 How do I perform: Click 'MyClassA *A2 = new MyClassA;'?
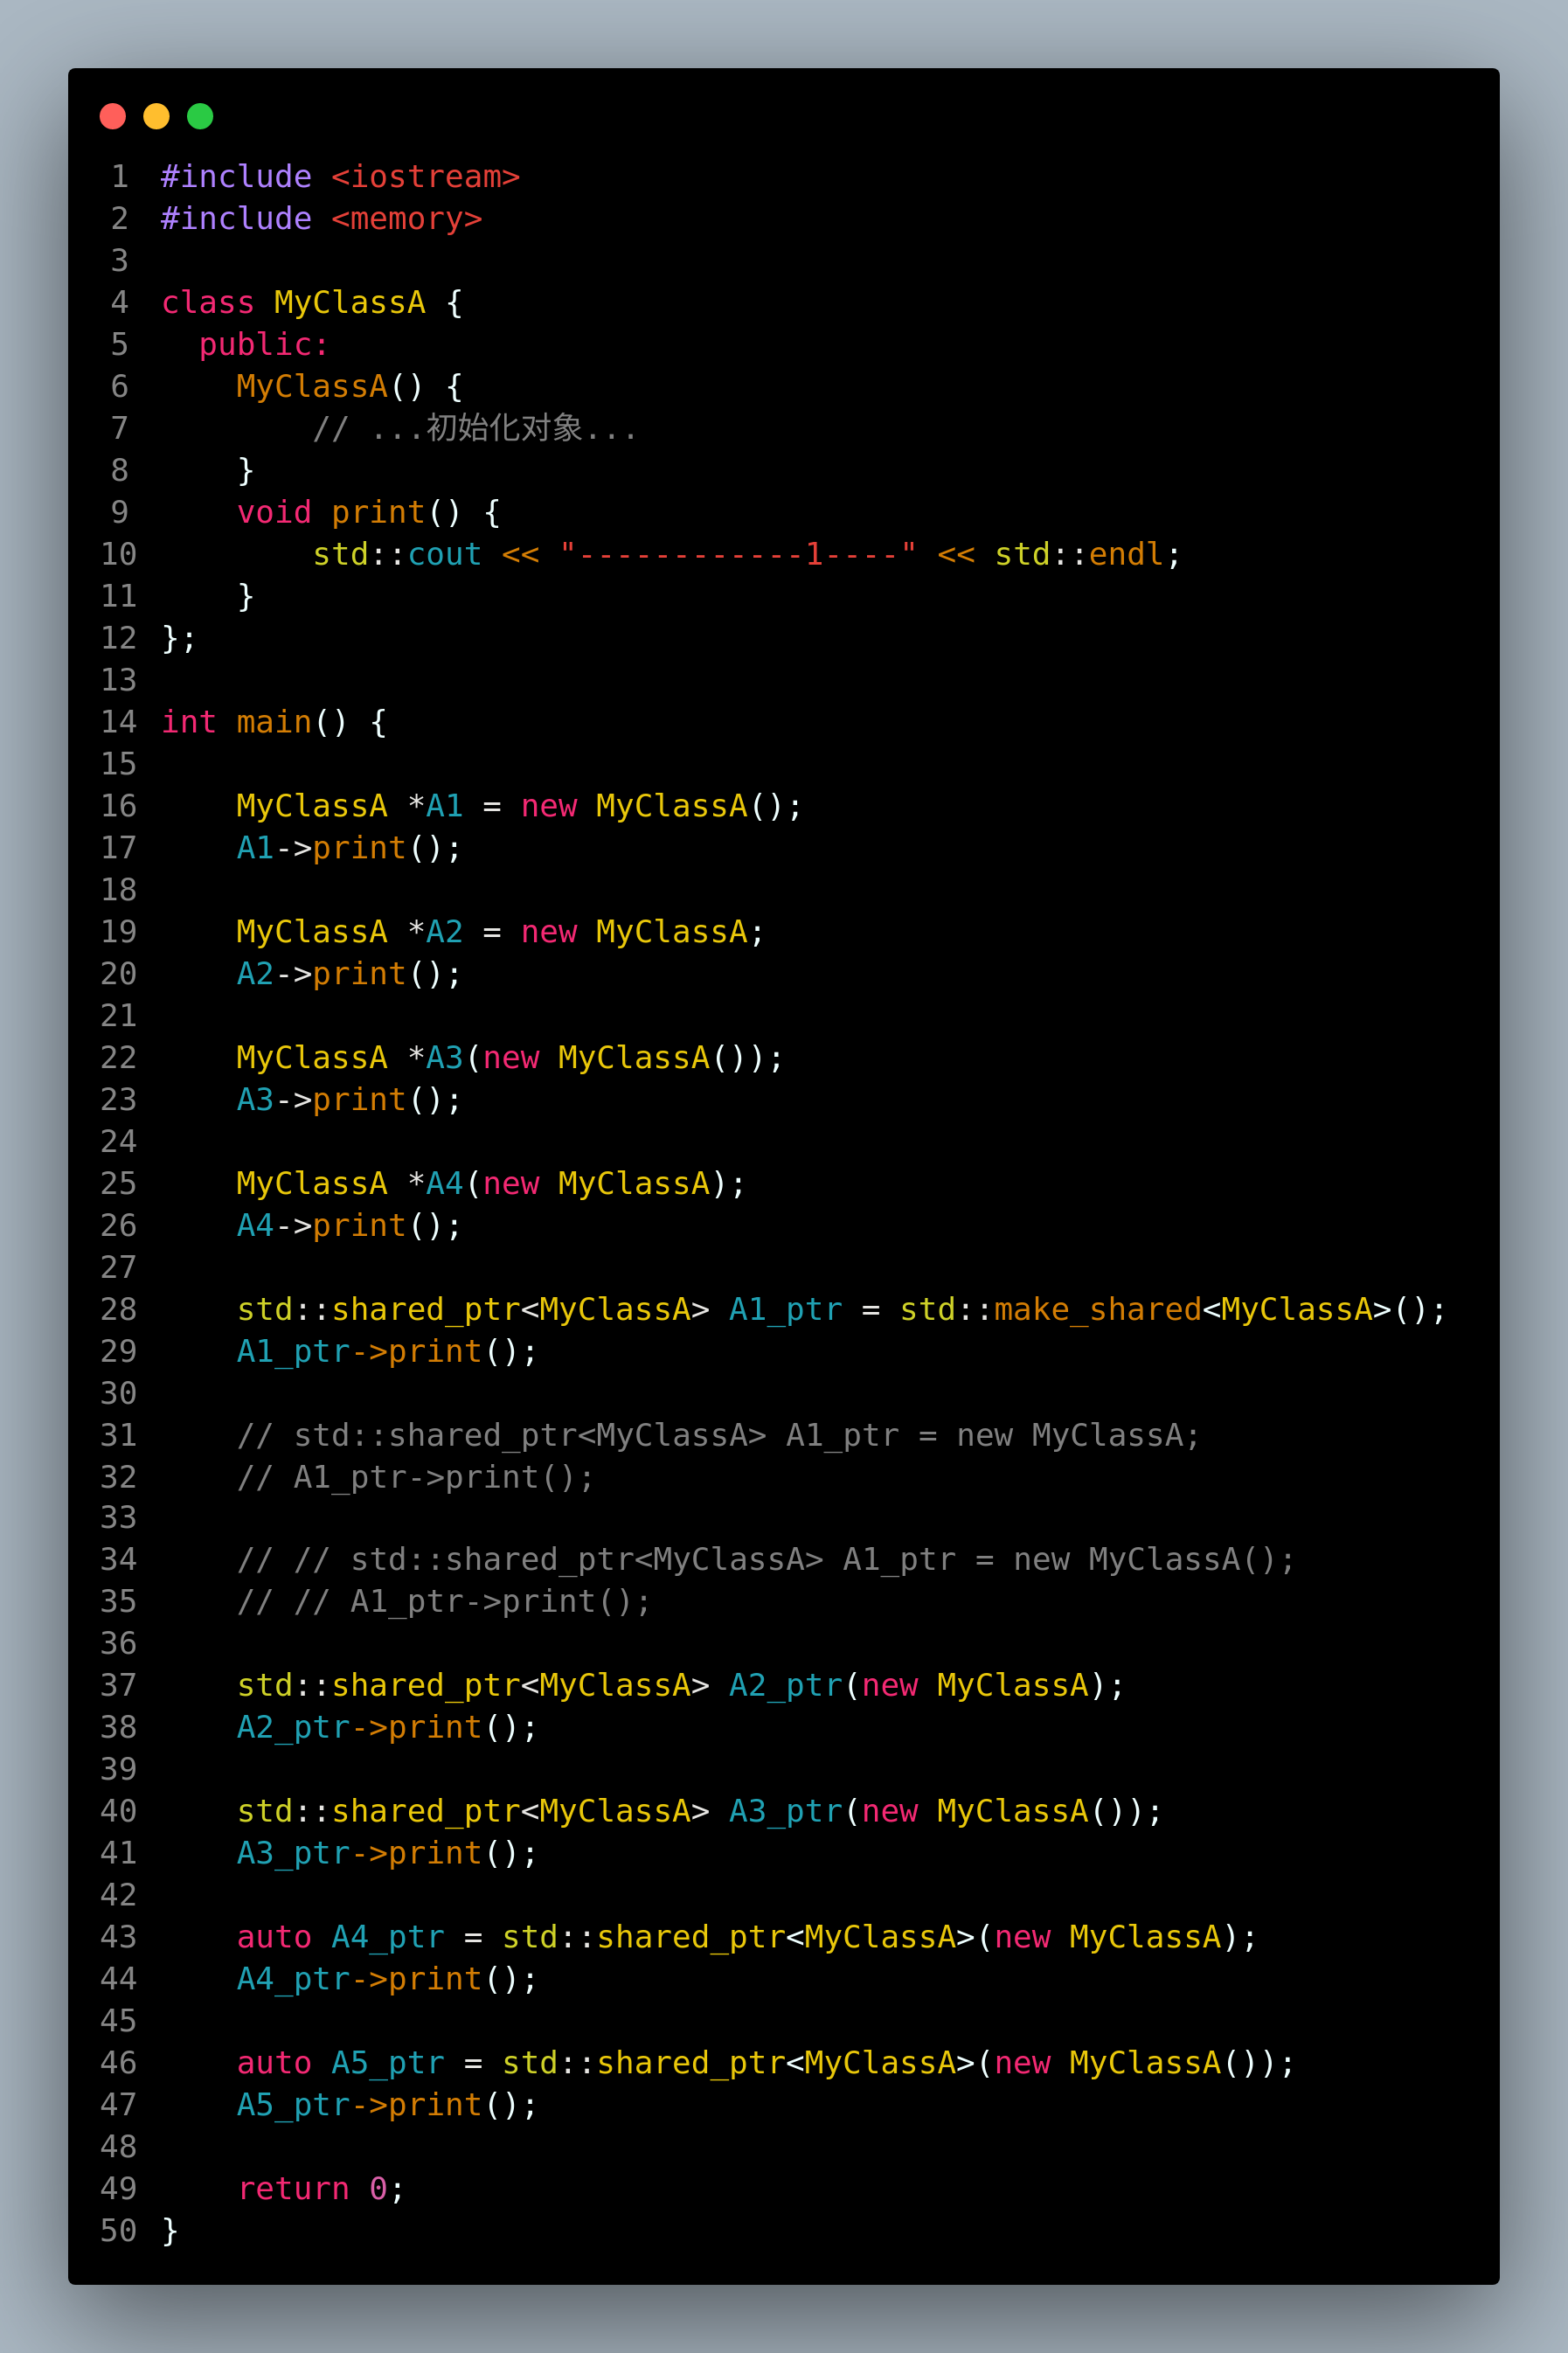click(x=501, y=932)
